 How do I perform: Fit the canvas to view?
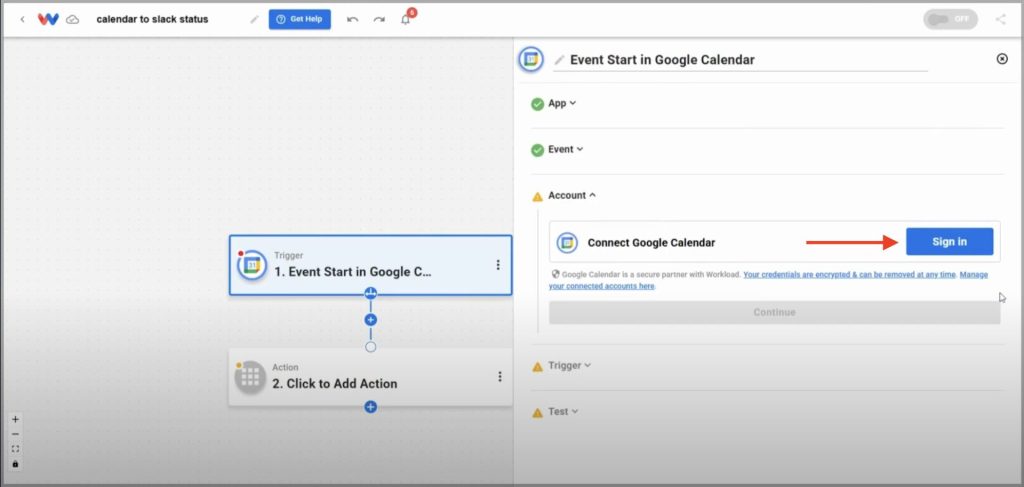(16, 449)
